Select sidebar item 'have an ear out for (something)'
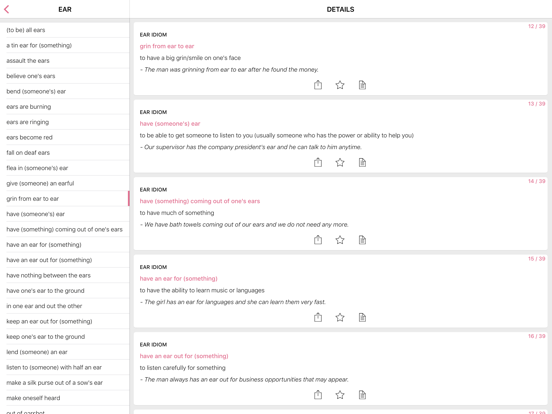 coord(65,260)
